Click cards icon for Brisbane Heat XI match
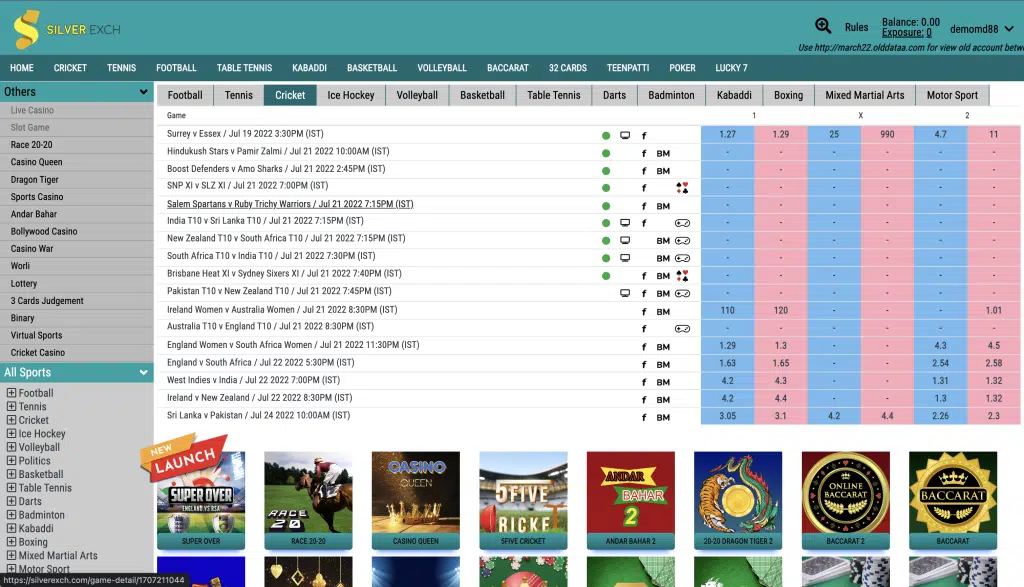 (682, 276)
